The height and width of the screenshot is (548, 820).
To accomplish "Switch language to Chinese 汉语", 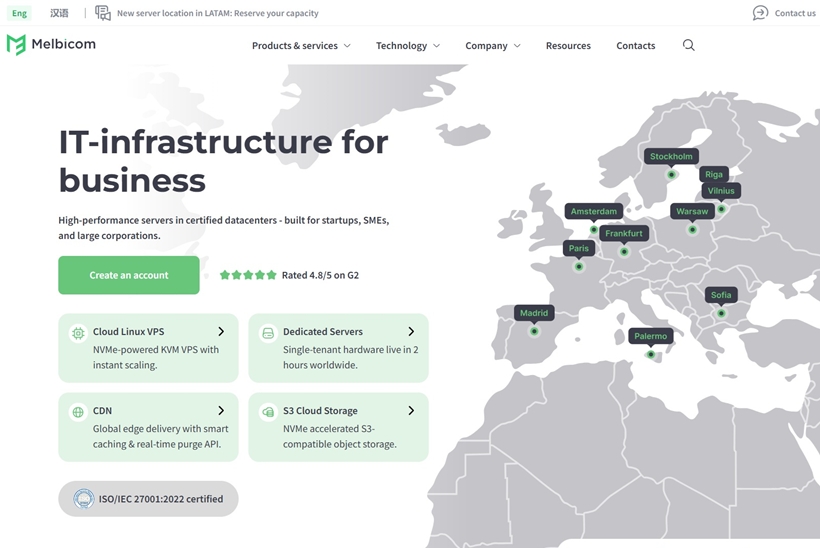I will click(x=59, y=13).
